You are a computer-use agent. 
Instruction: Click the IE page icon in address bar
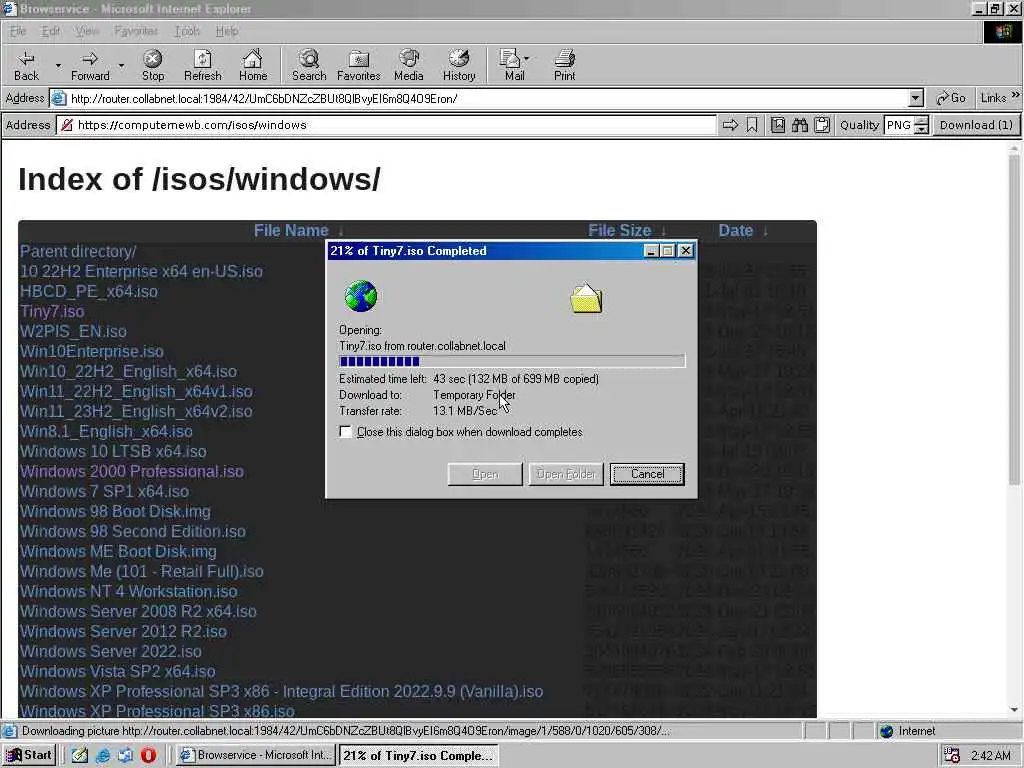(59, 99)
